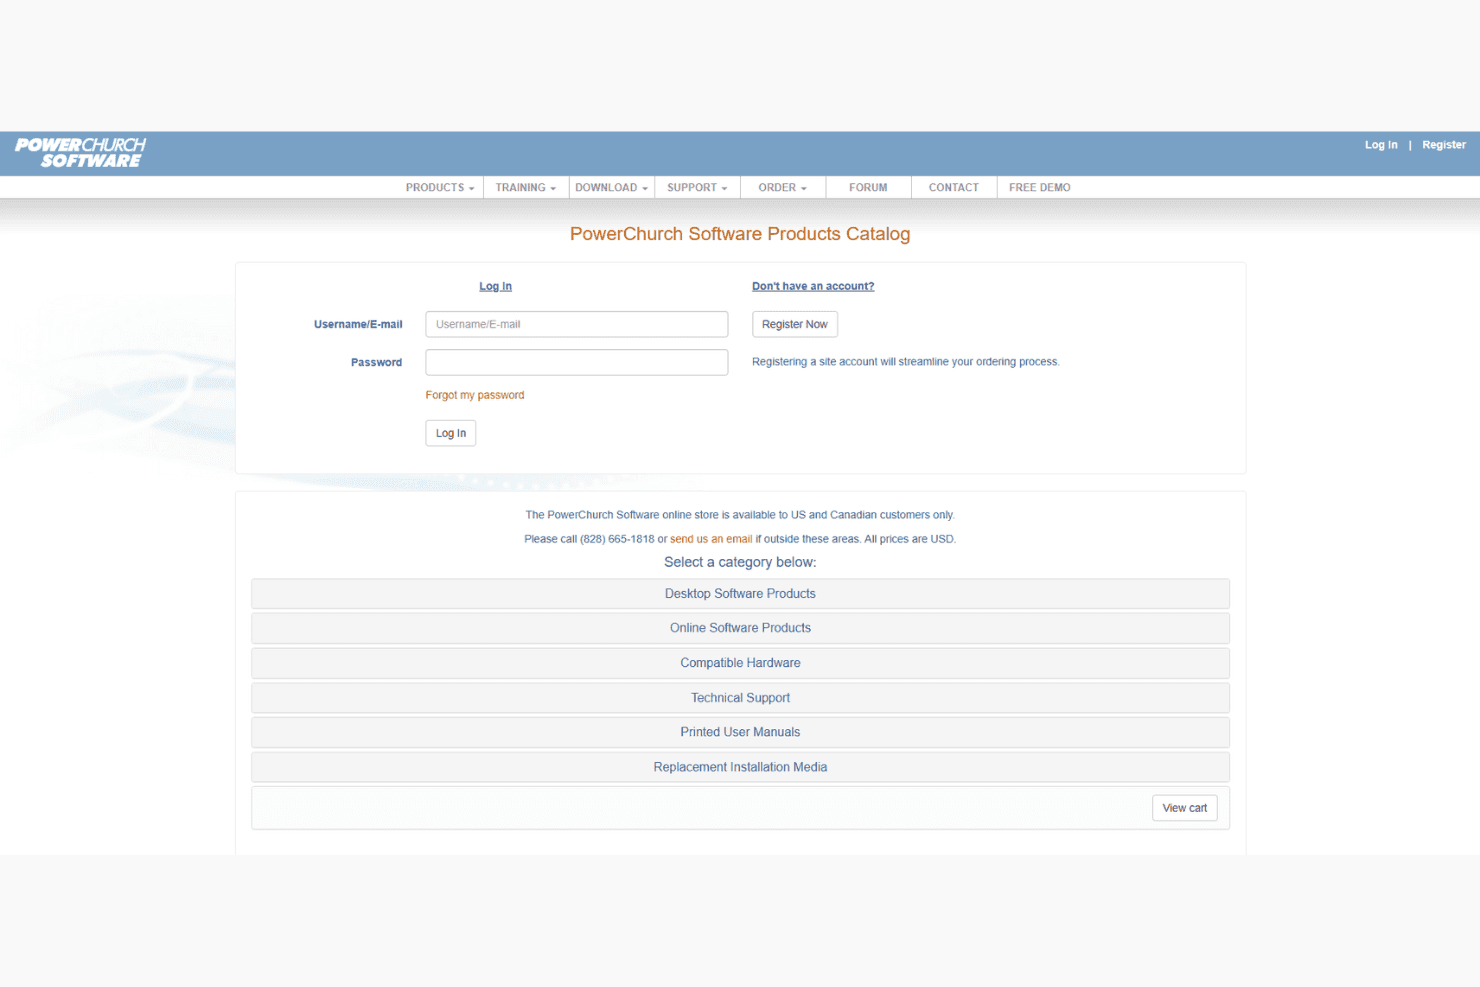This screenshot has width=1480, height=987.
Task: Expand the TRAINING menu
Action: pyautogui.click(x=526, y=188)
